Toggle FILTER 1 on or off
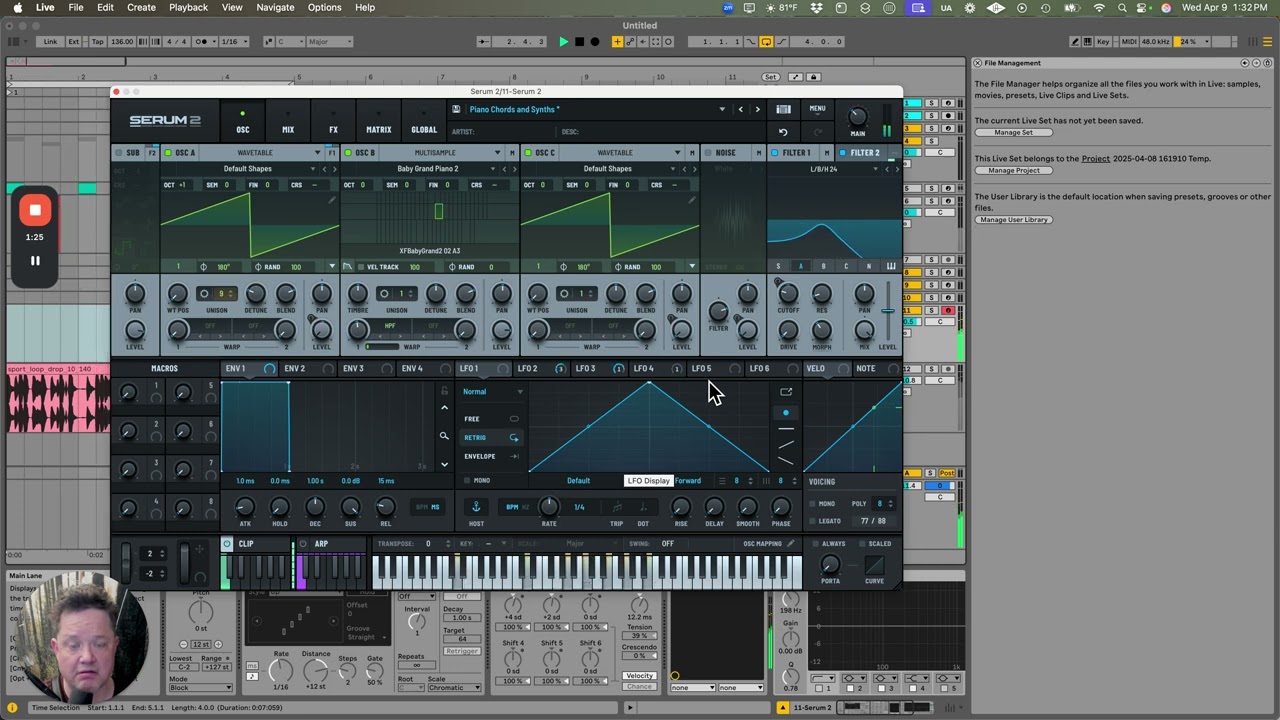 775,153
